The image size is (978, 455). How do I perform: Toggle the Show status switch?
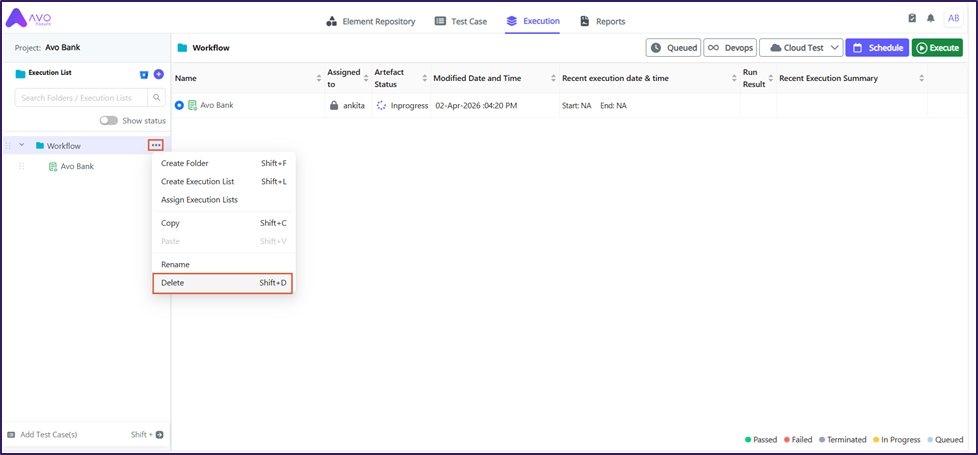108,121
